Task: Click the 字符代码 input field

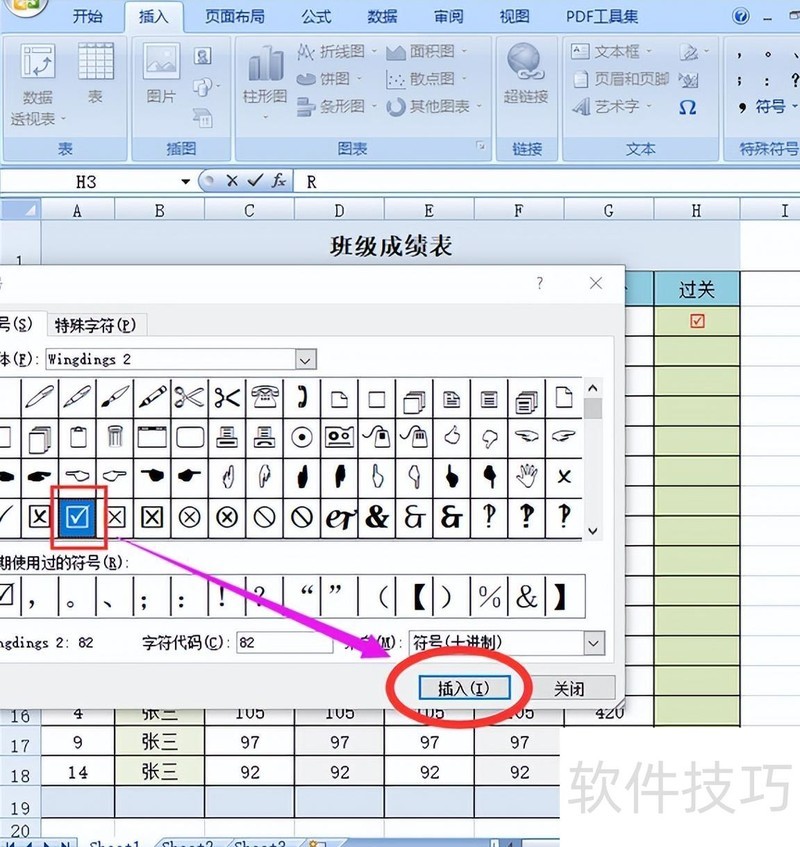Action: [284, 643]
